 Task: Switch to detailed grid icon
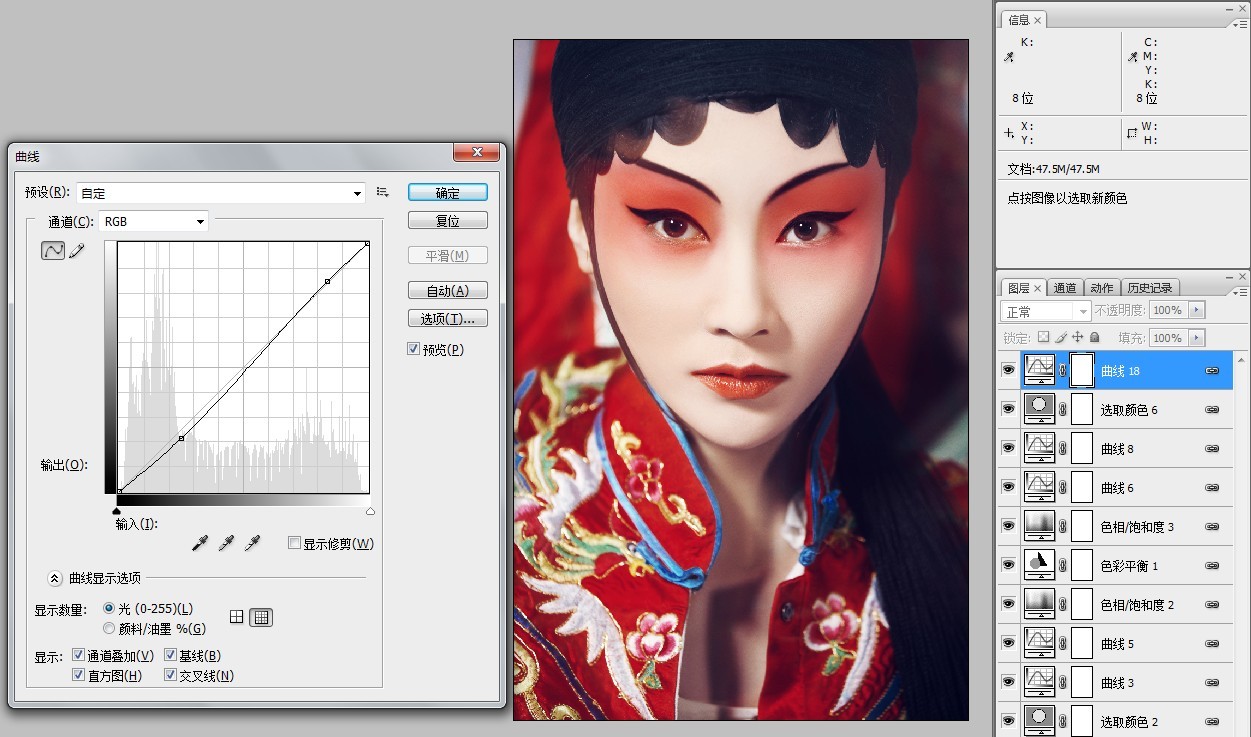[261, 618]
